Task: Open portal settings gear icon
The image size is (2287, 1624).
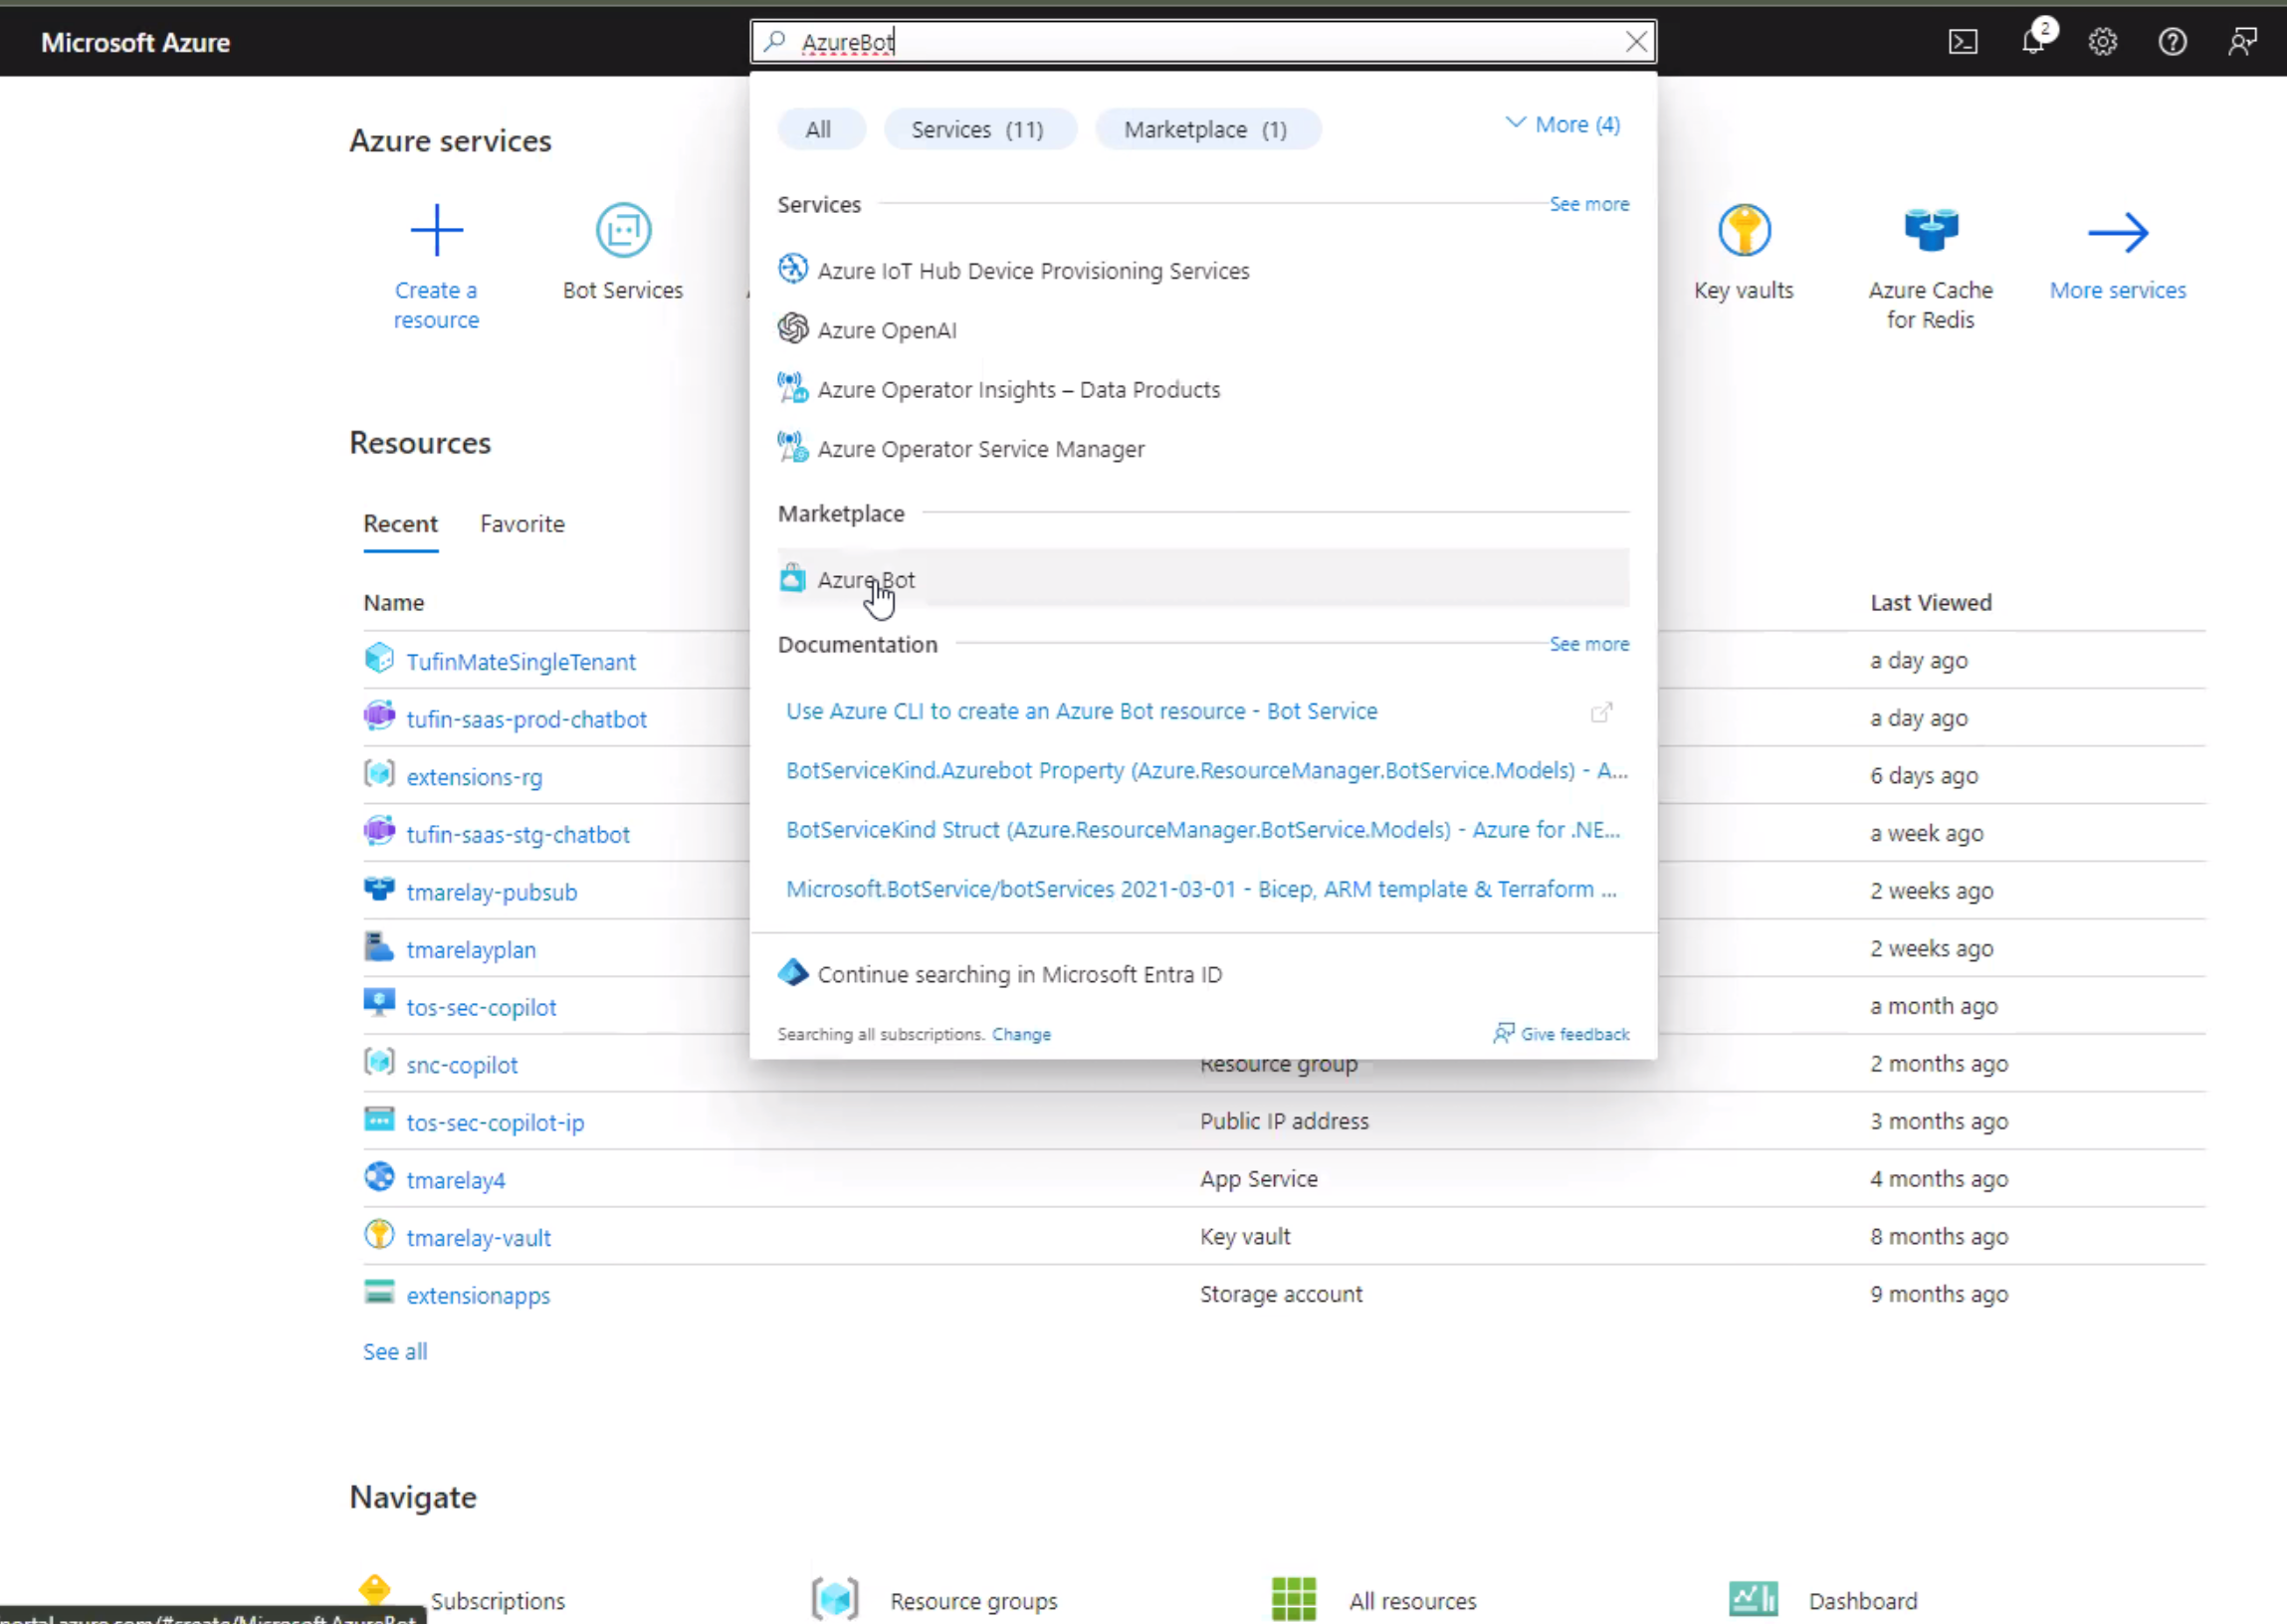Action: 2103,42
